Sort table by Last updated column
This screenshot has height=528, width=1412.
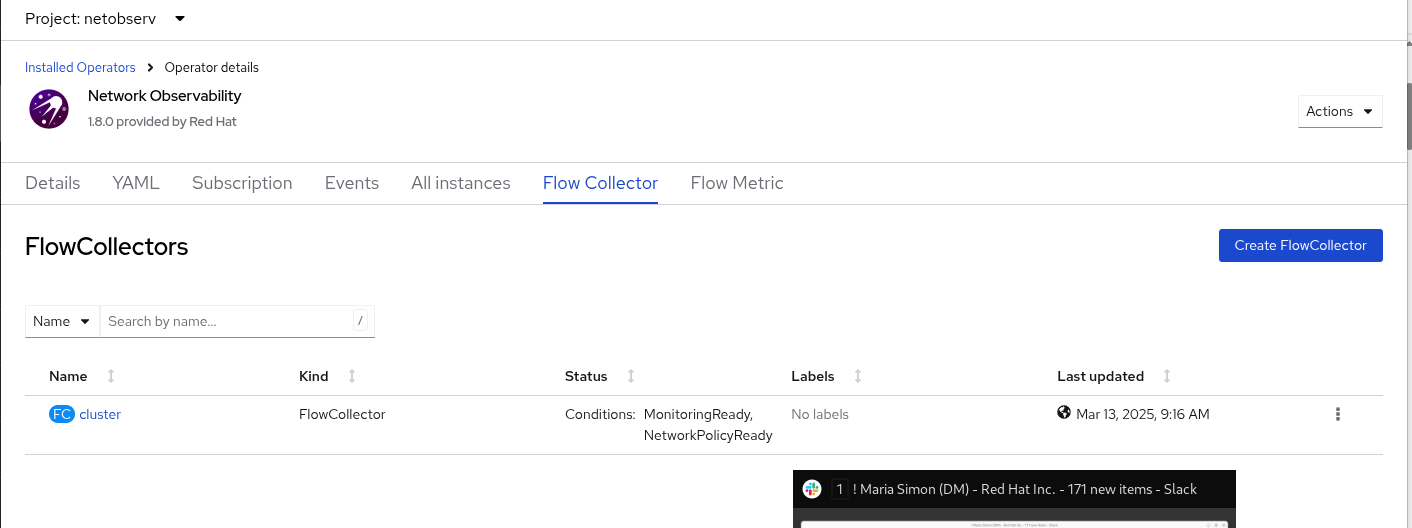[x=1167, y=376]
